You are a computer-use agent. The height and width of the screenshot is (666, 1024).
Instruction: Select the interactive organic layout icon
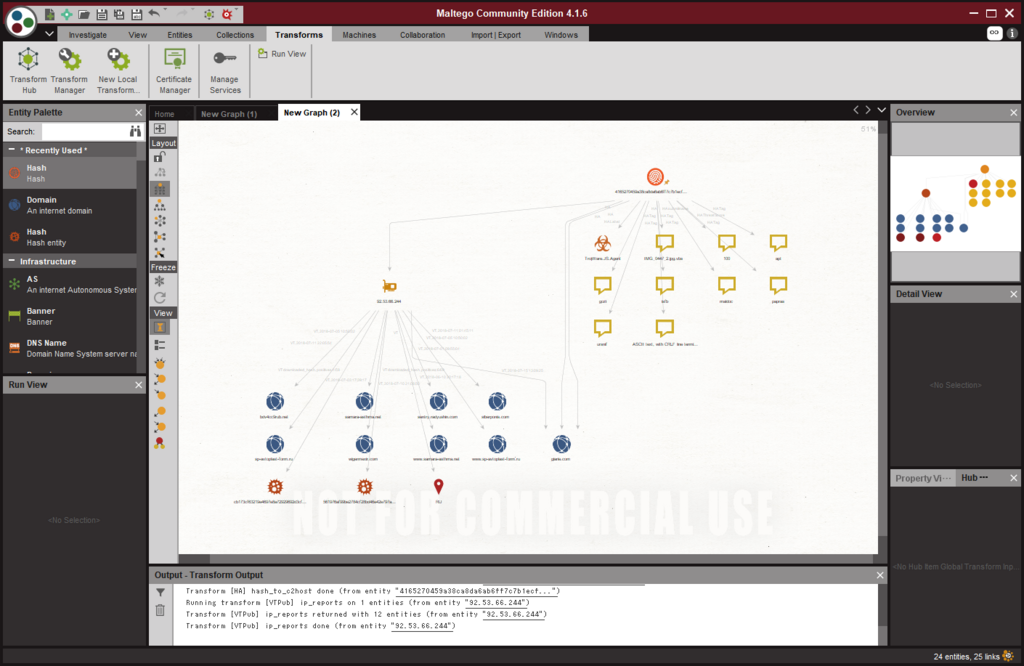click(160, 252)
